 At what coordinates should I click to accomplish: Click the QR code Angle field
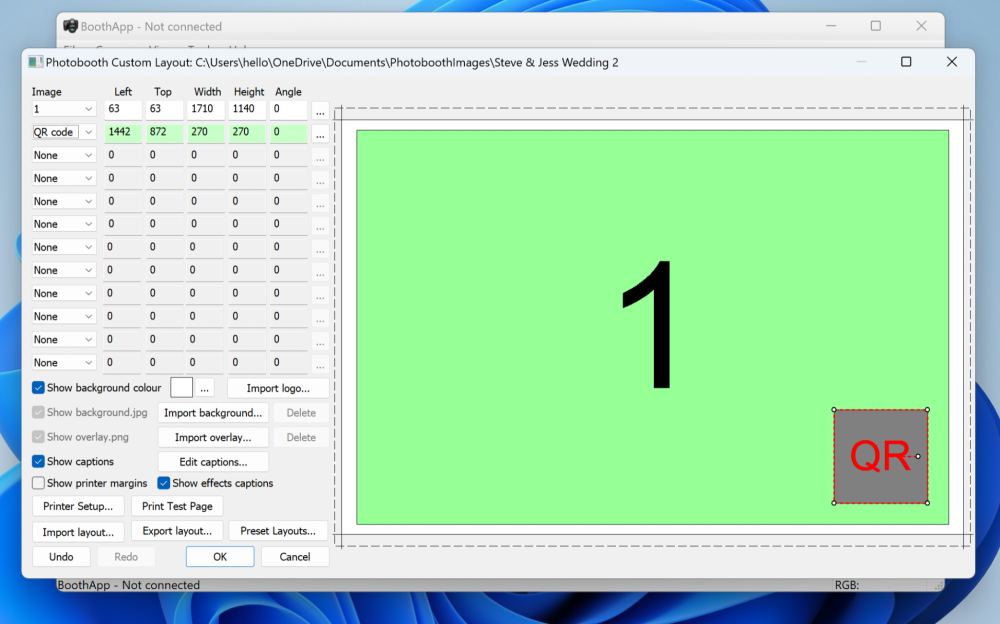click(x=288, y=132)
